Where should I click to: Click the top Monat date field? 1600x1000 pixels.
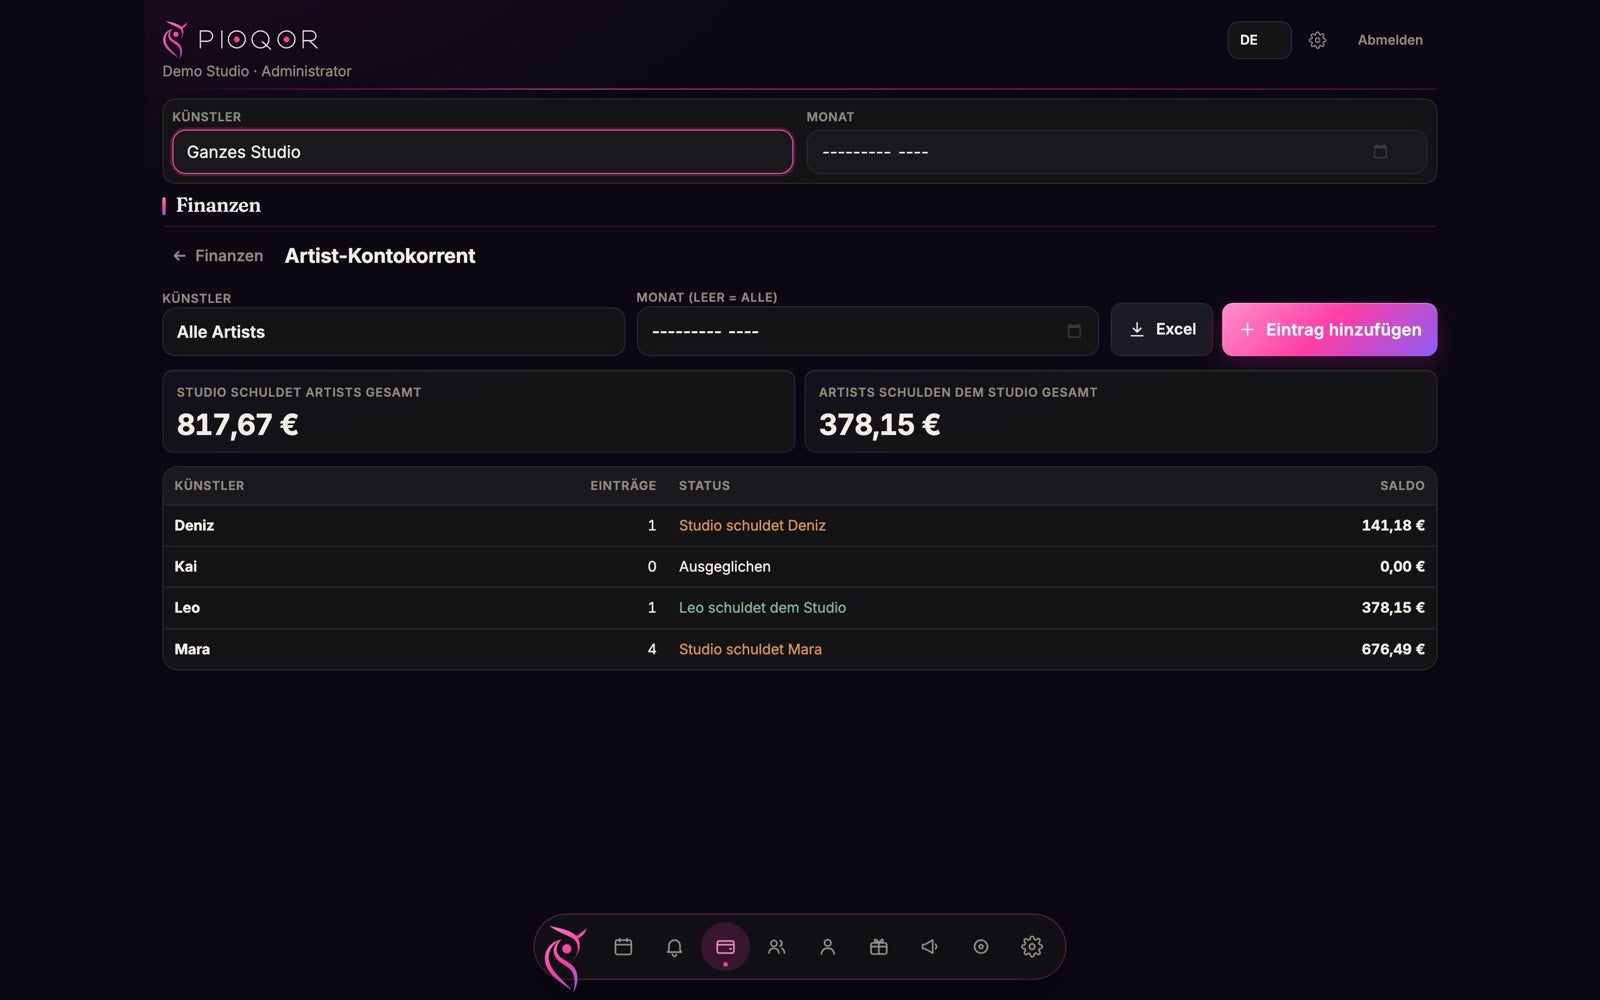1116,152
